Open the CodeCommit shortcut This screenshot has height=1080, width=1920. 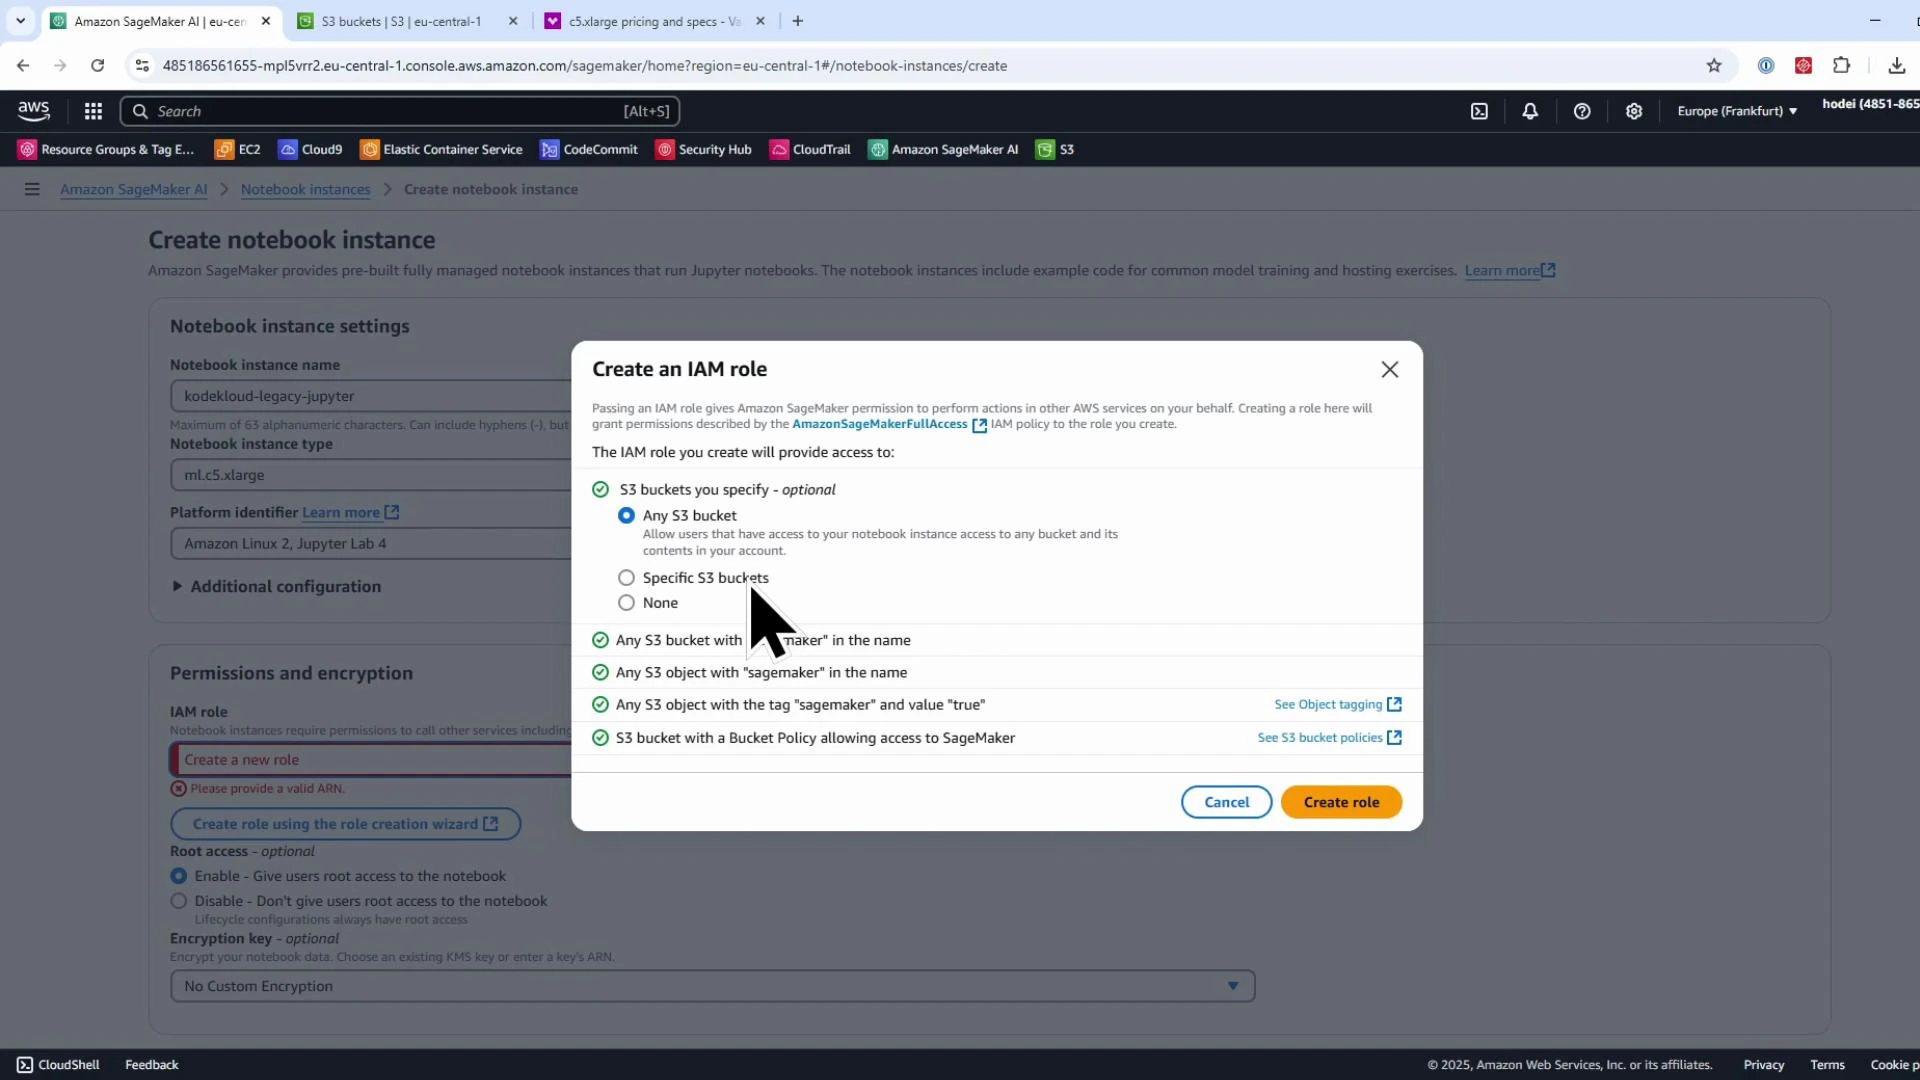coord(588,149)
